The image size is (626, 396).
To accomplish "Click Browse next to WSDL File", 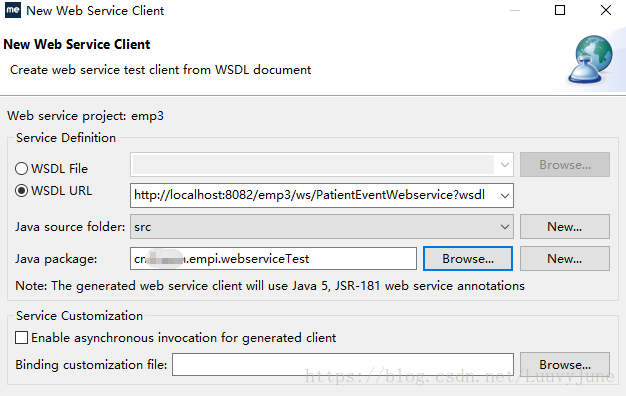I will click(x=565, y=164).
